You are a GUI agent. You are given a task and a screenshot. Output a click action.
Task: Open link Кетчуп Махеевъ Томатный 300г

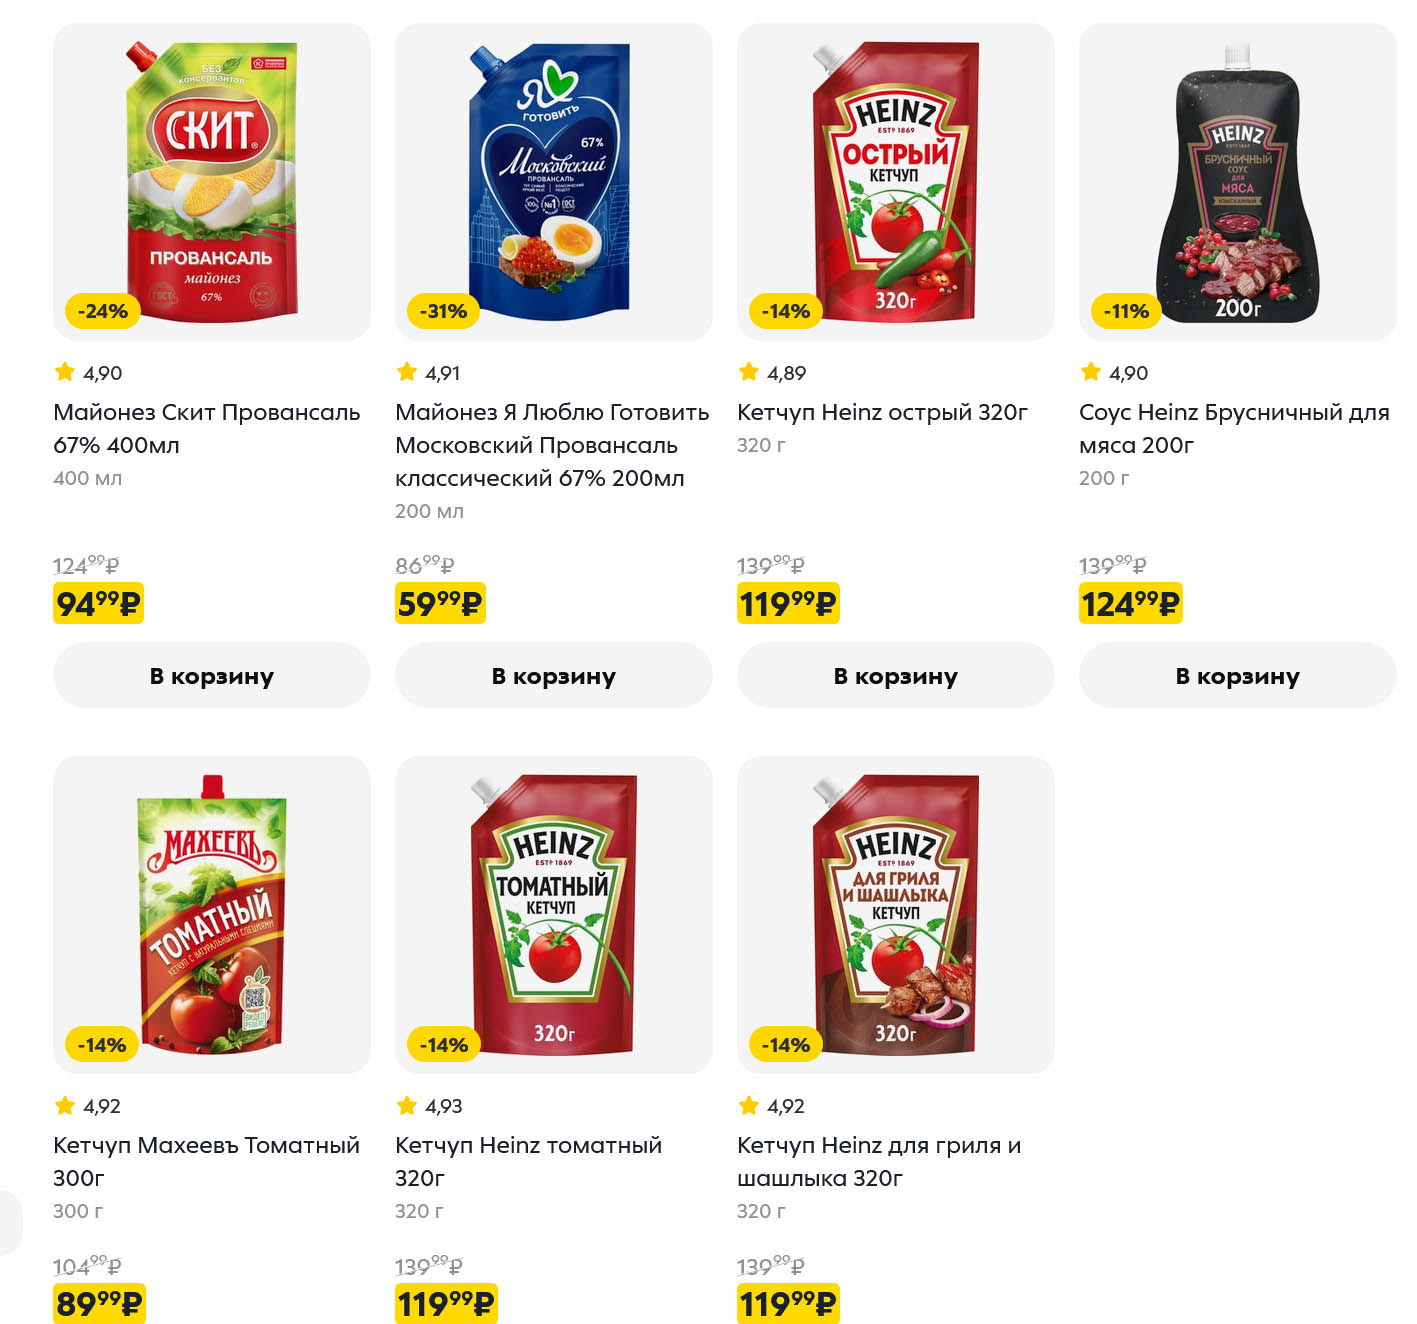point(206,1161)
